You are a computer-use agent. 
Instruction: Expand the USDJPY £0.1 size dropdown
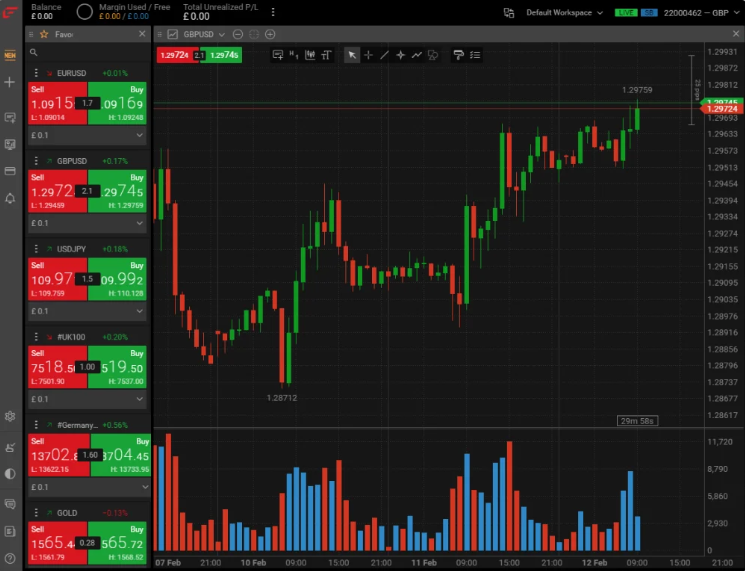pyautogui.click(x=87, y=311)
